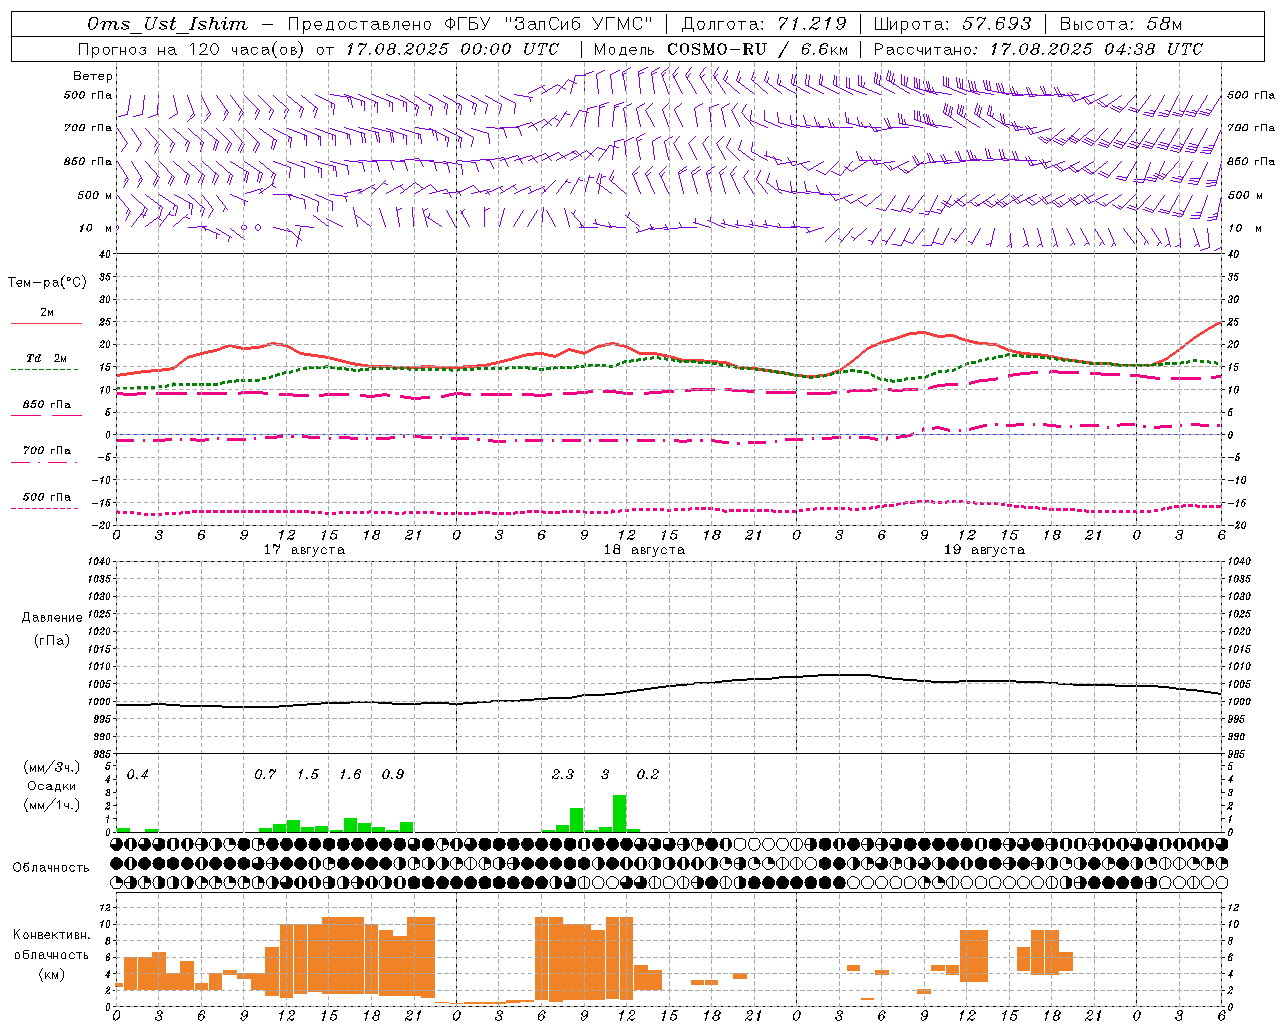Click the red 2м temperature legend line

(46, 323)
